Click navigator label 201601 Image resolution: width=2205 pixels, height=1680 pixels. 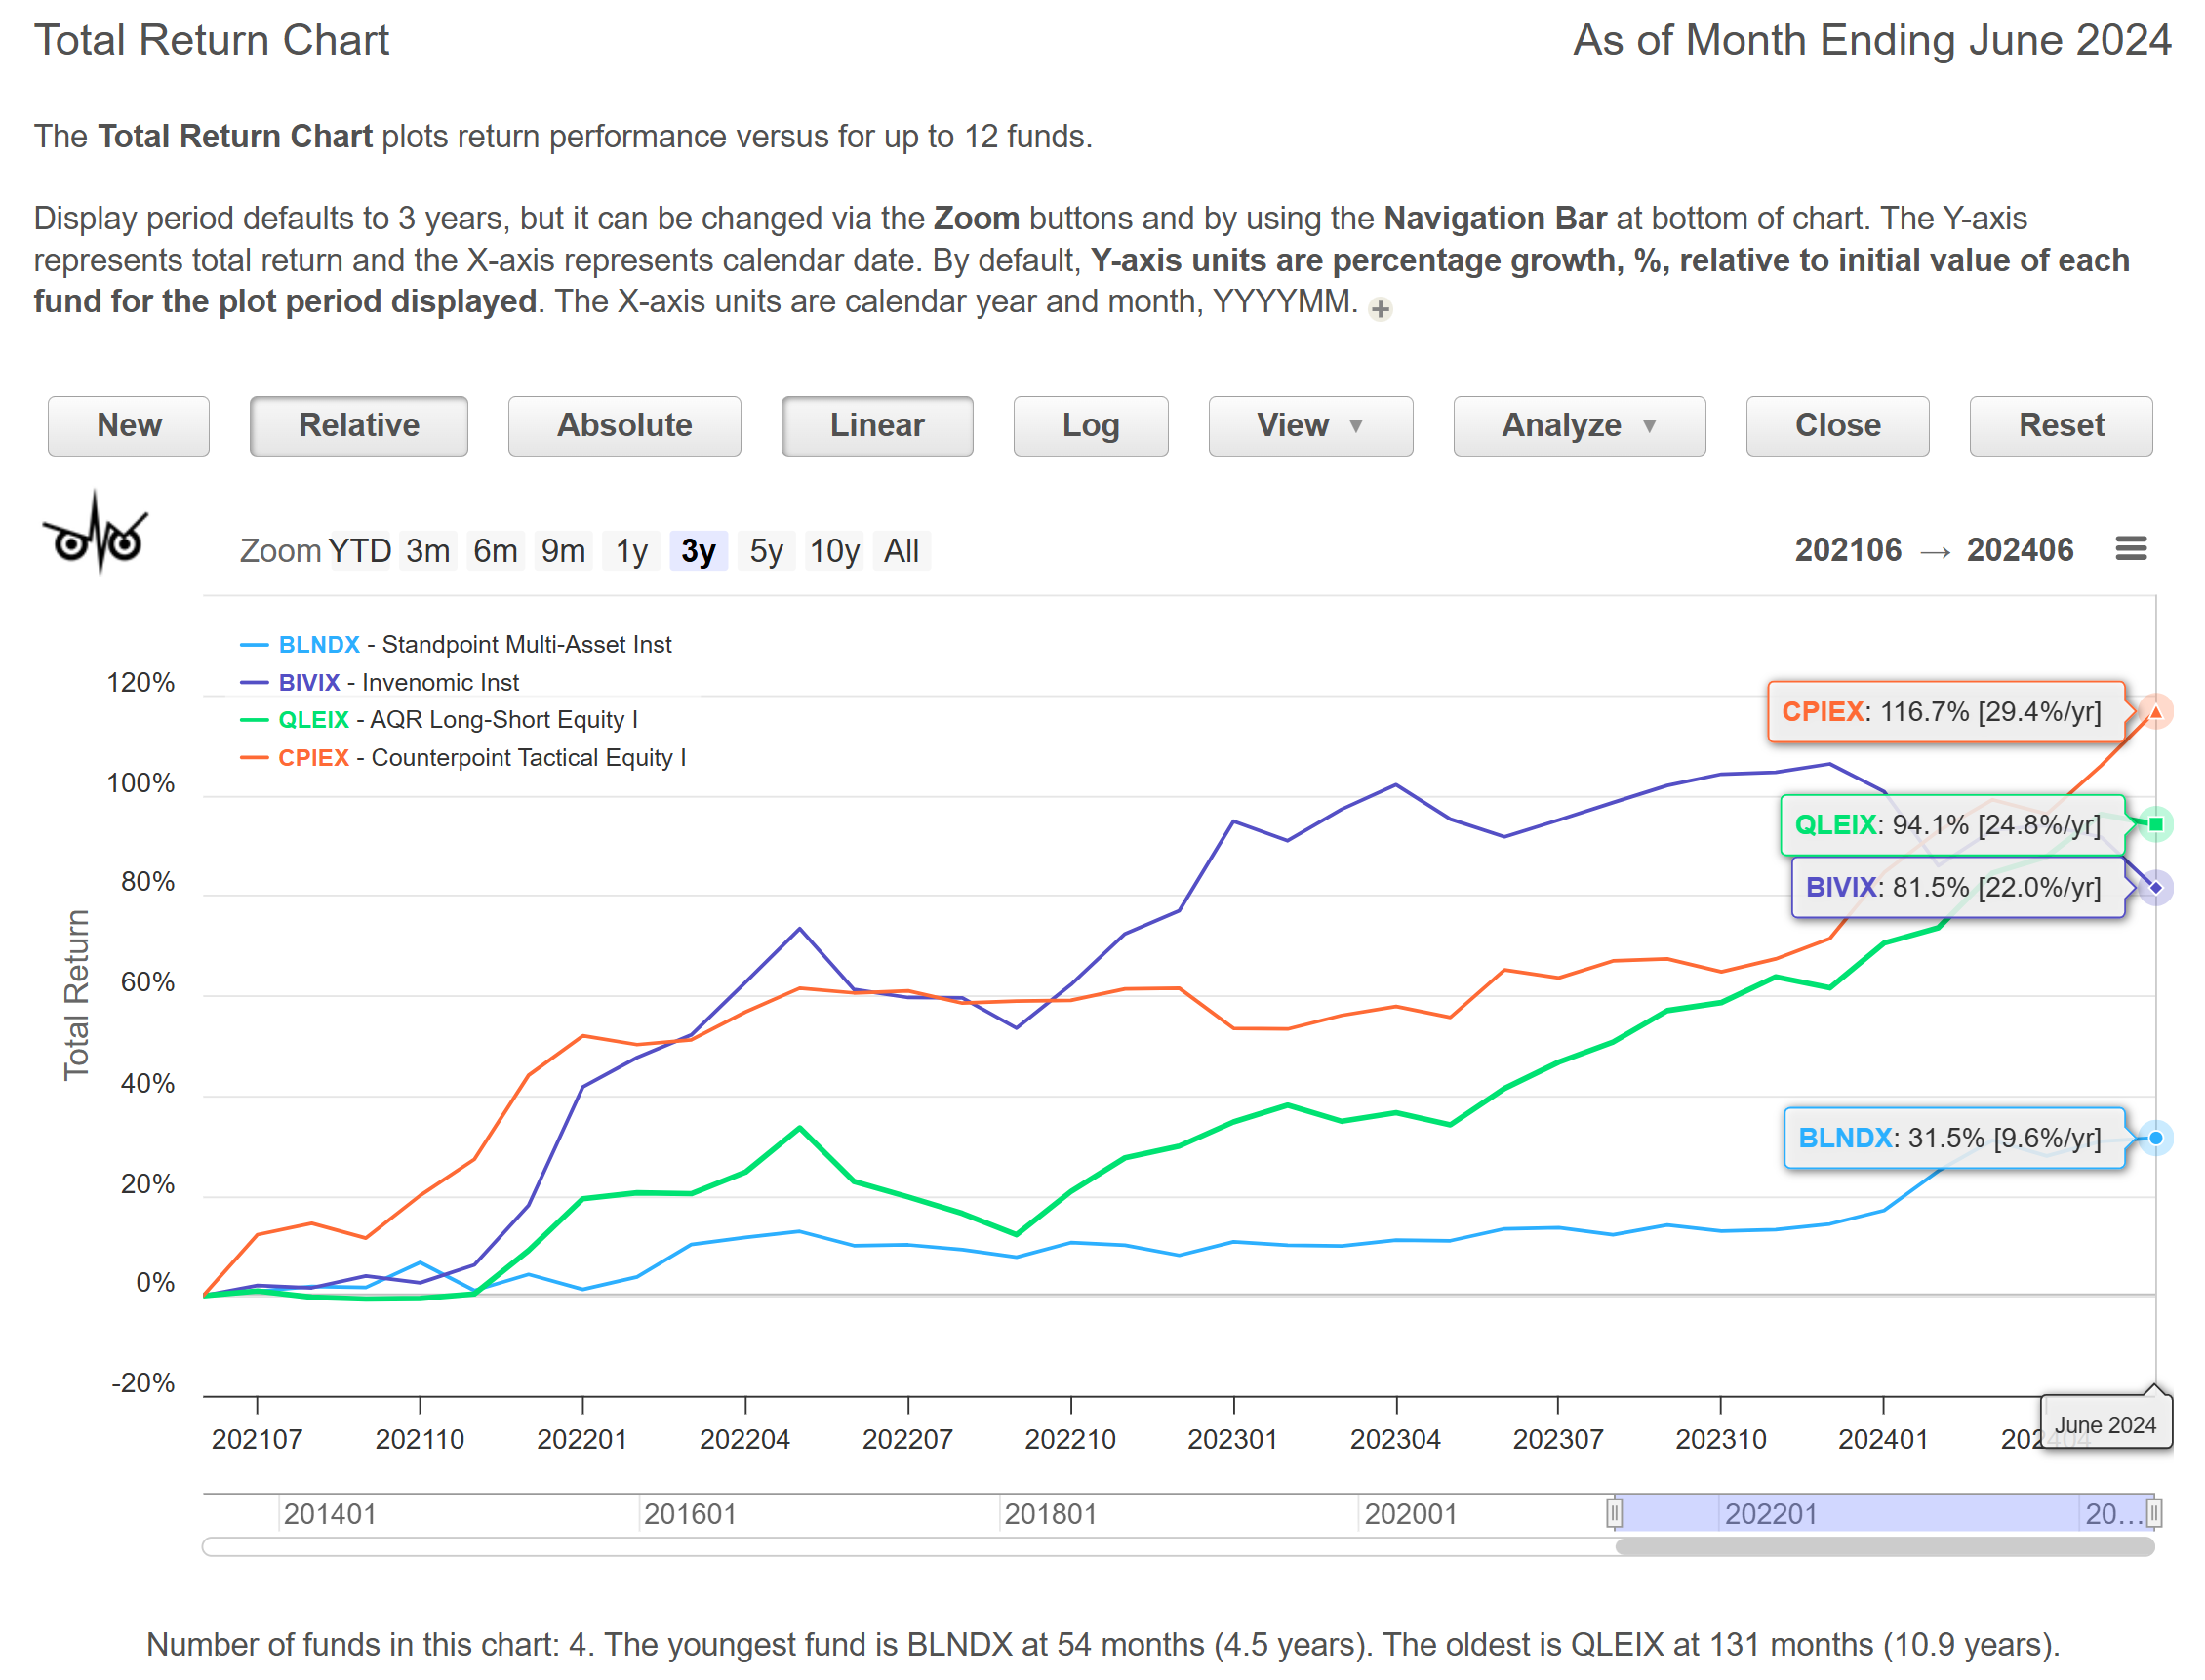(690, 1514)
